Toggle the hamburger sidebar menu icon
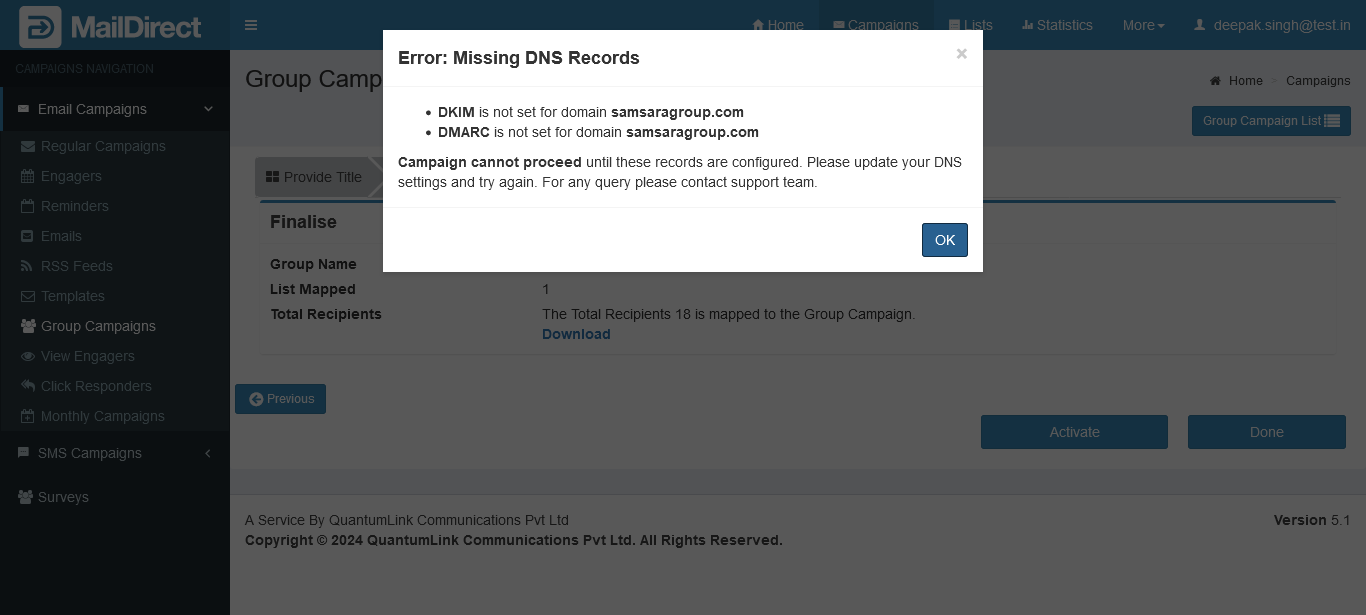Screen dimensions: 1366x615 pos(251,25)
